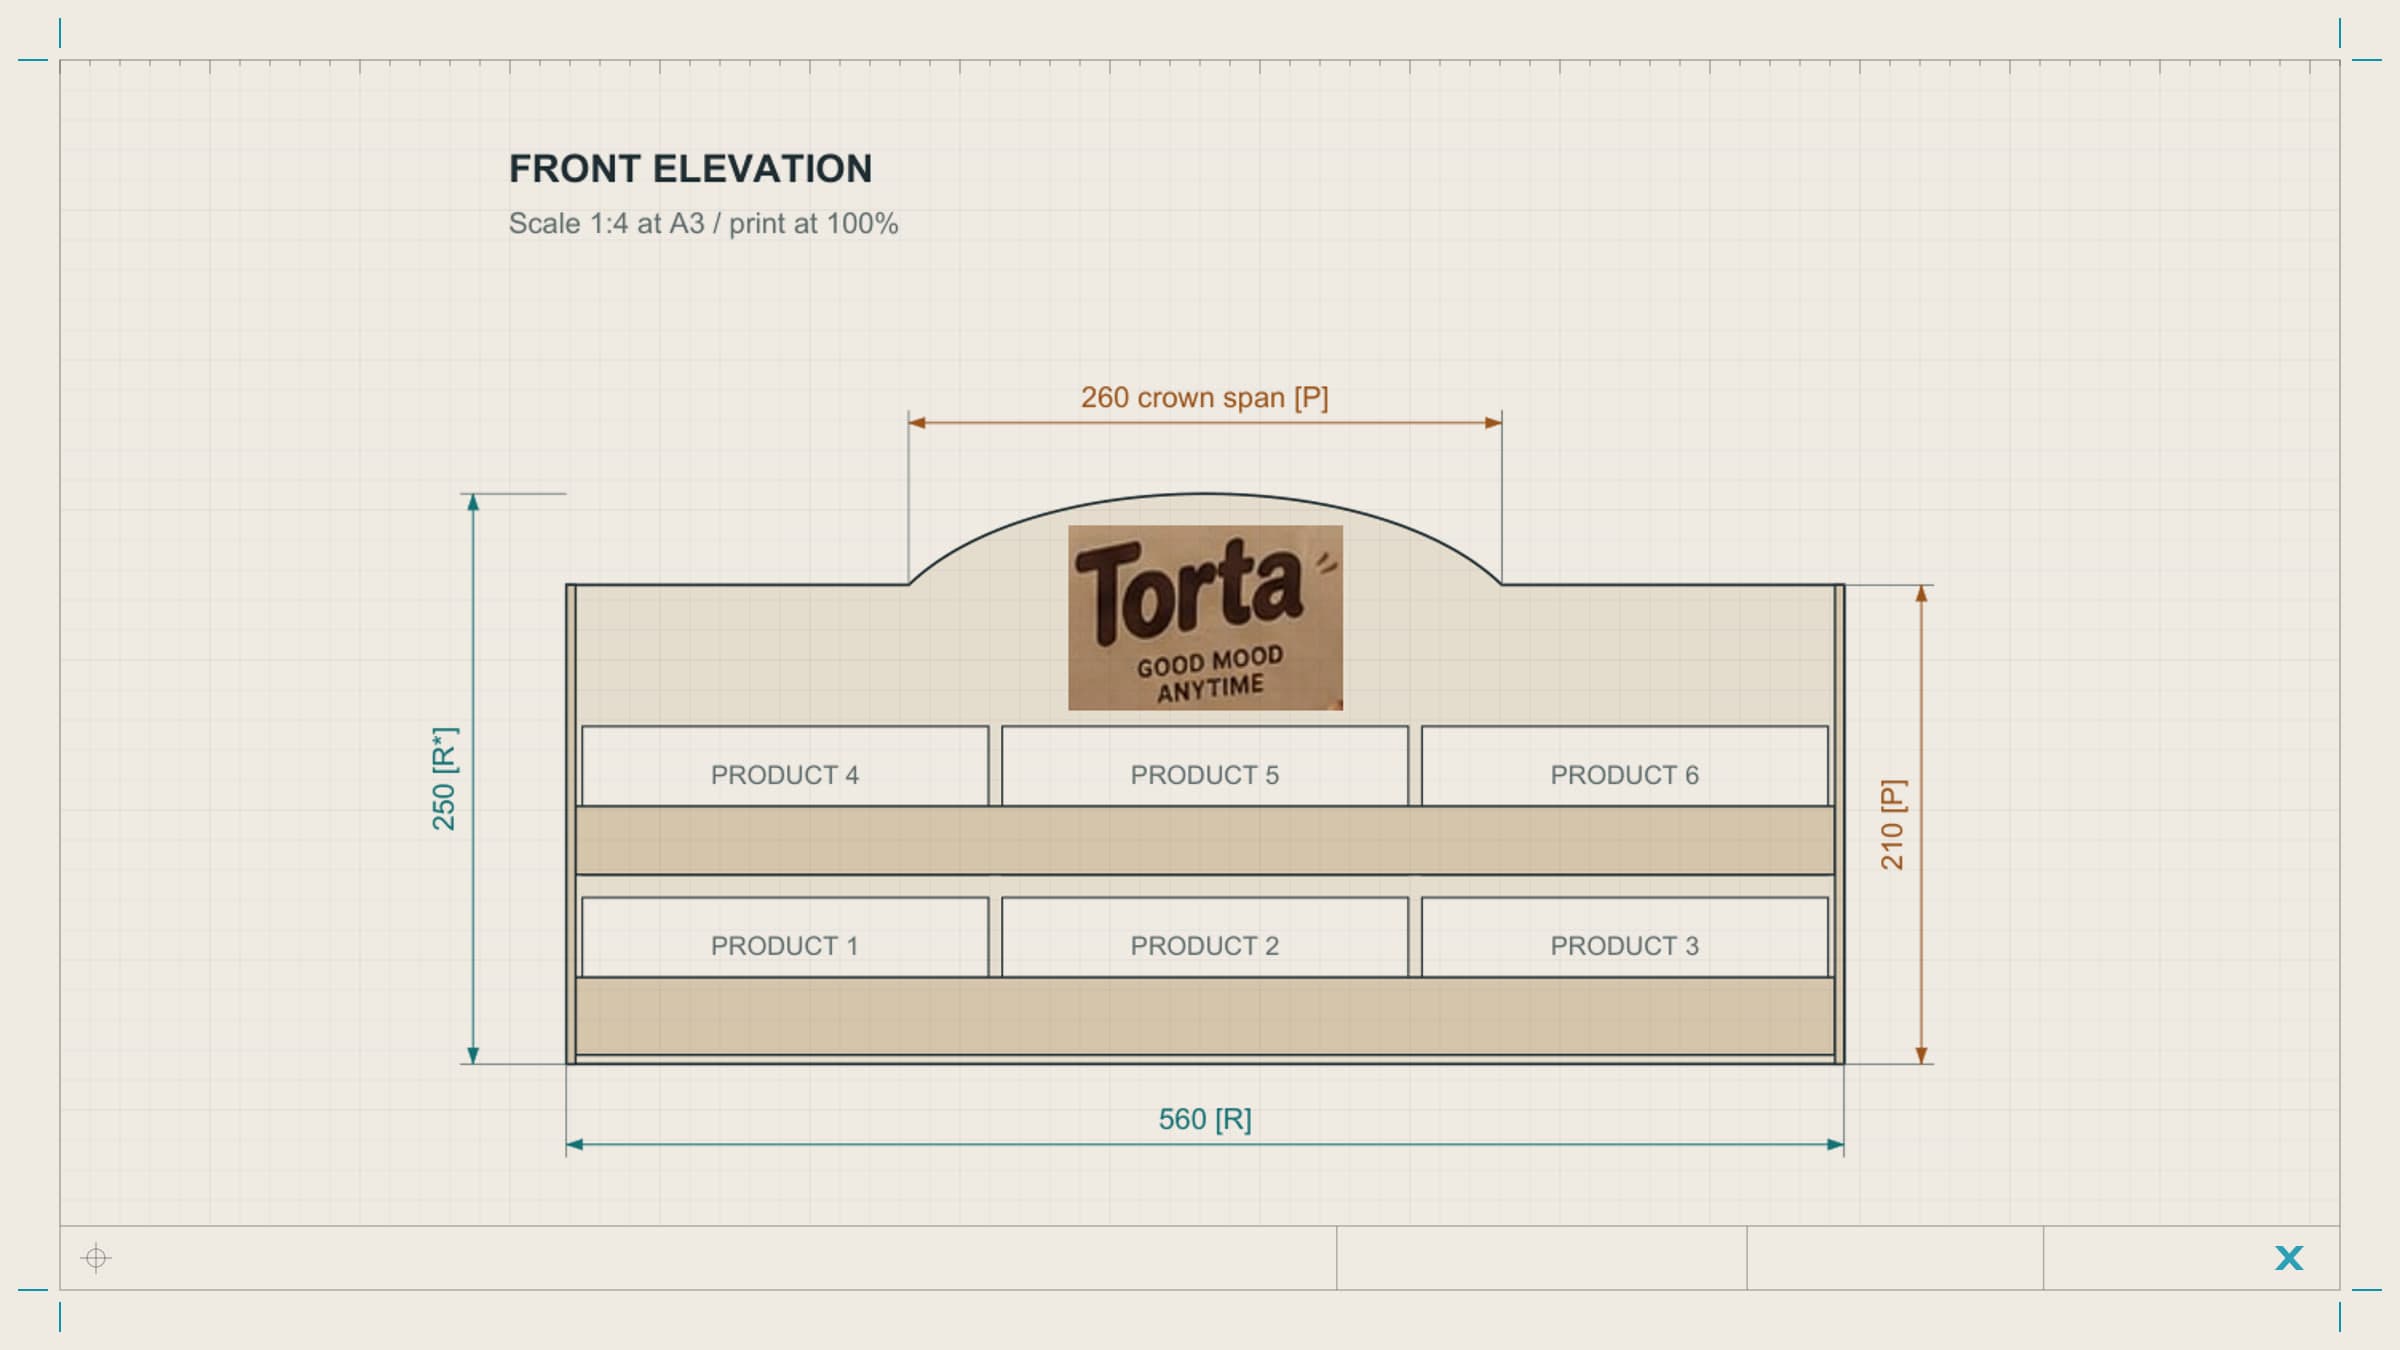
Task: Click the PRODUCT 5 placeholder box
Action: [x=1205, y=766]
